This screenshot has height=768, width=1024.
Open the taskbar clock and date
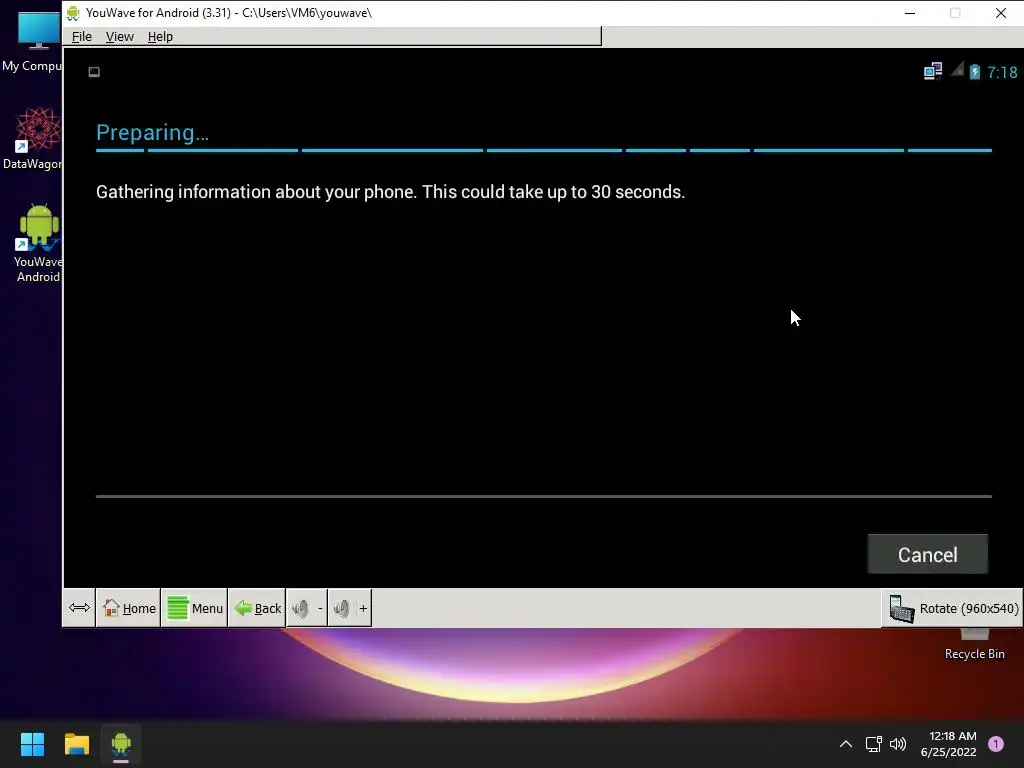pos(948,744)
